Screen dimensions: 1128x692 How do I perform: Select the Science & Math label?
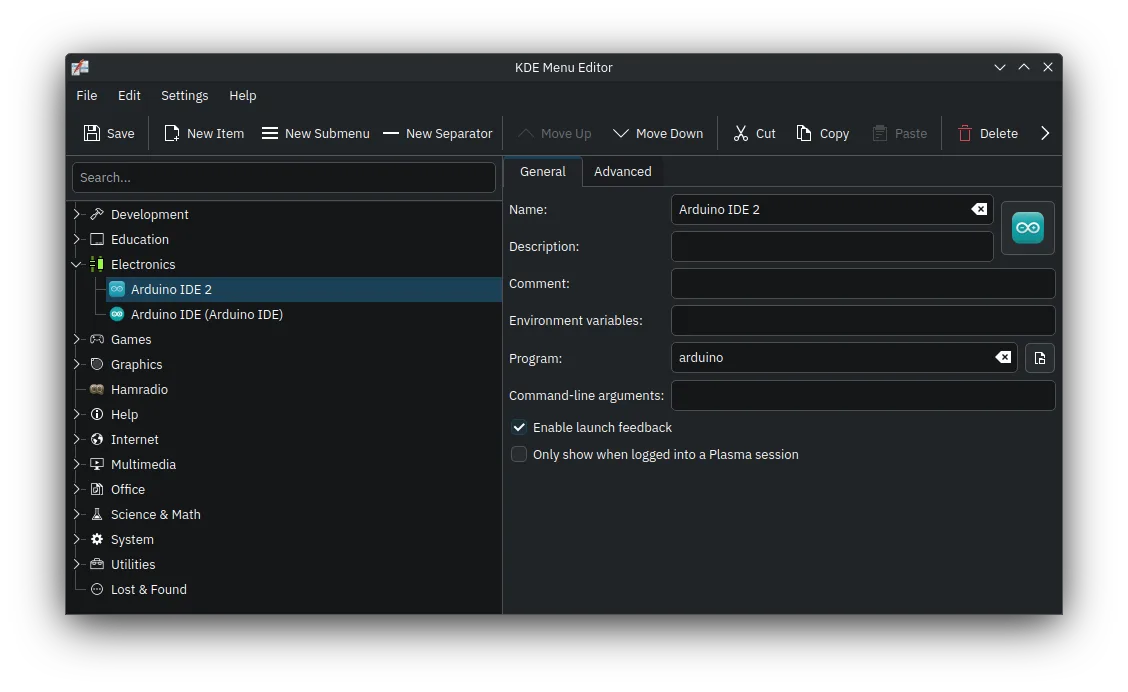tap(155, 514)
